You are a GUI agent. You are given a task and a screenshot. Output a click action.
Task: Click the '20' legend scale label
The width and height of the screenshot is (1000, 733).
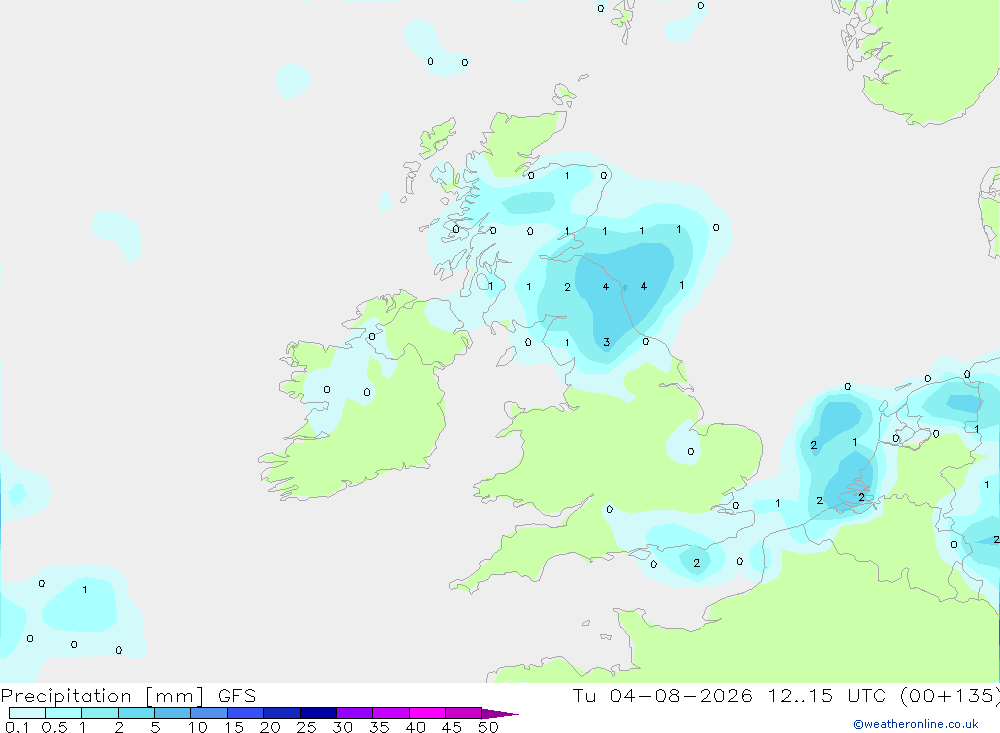pyautogui.click(x=270, y=727)
